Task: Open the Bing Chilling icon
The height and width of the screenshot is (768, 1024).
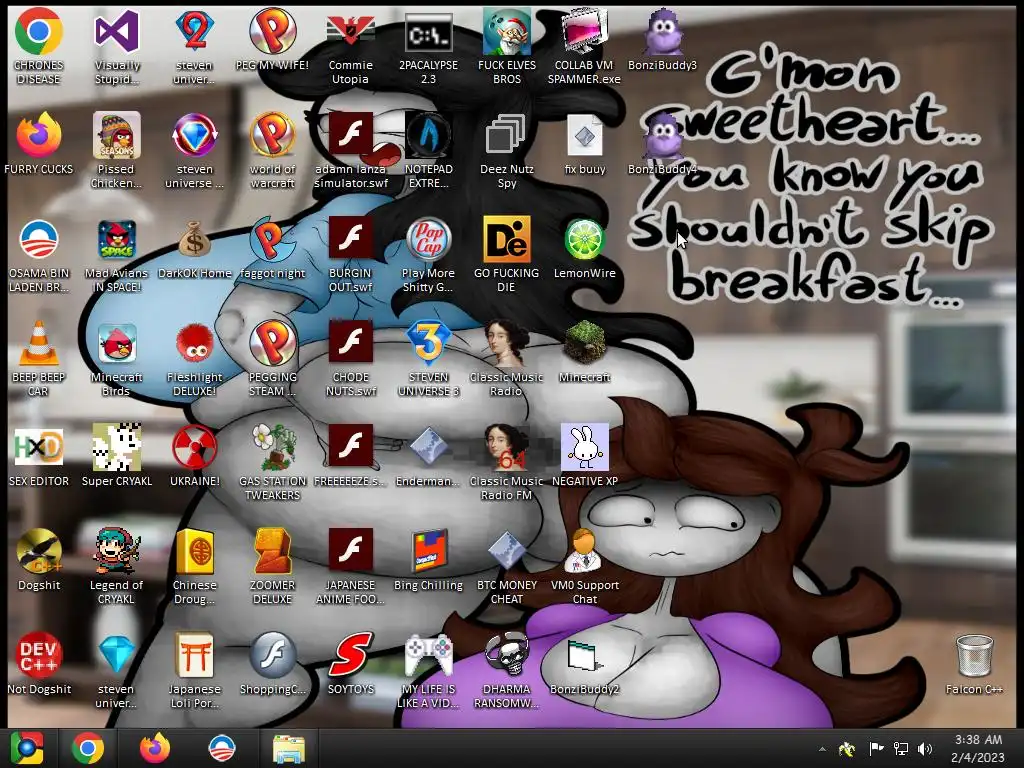Action: [x=428, y=551]
